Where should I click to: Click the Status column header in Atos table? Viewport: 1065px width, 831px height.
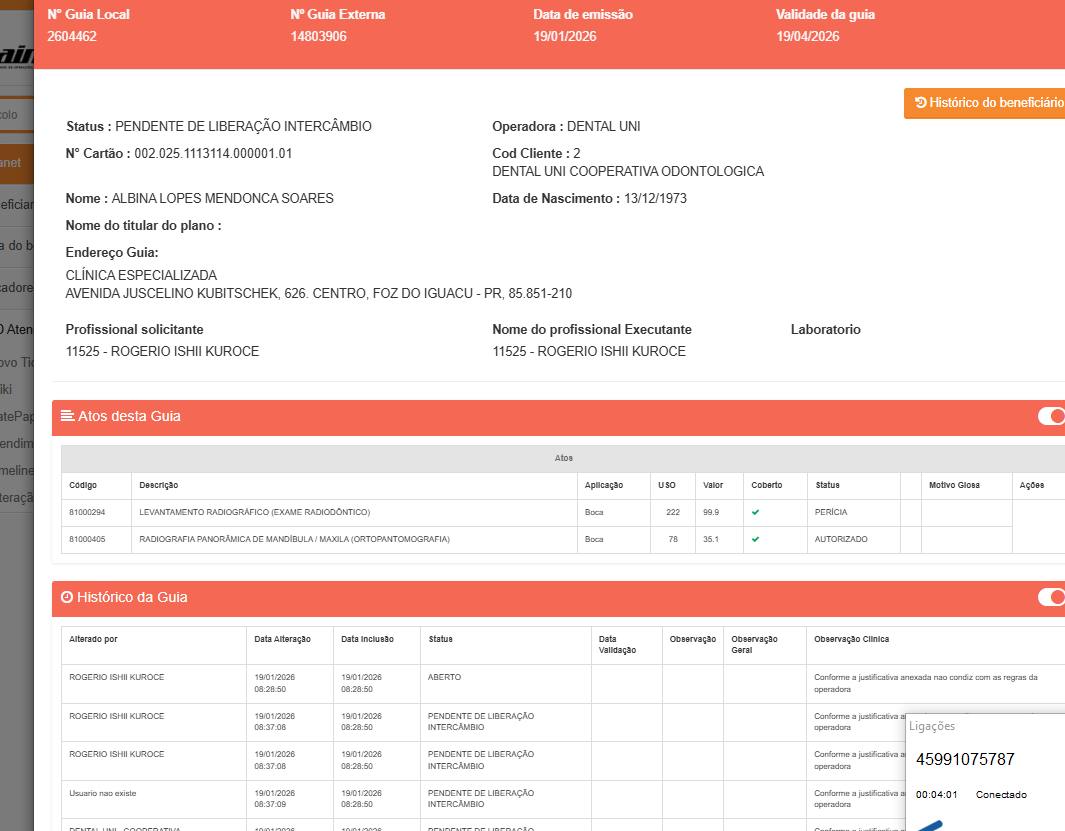point(827,485)
